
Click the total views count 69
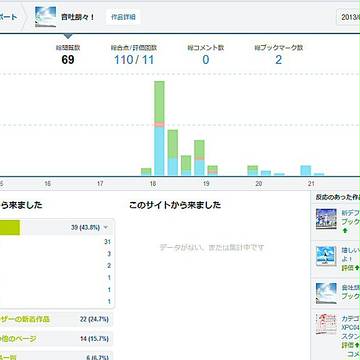pyautogui.click(x=68, y=60)
